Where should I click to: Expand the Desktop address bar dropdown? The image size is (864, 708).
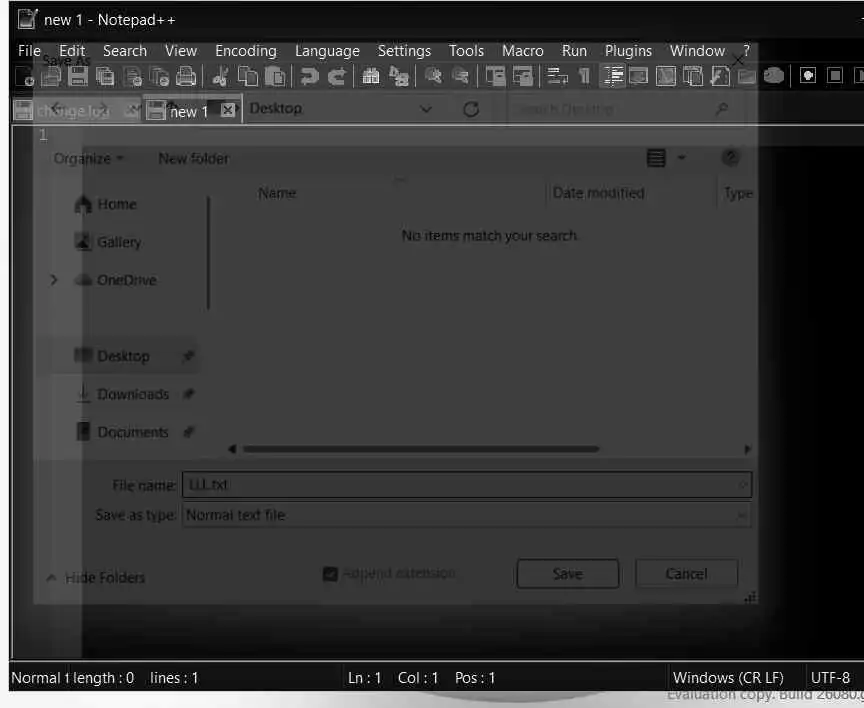pyautogui.click(x=425, y=109)
